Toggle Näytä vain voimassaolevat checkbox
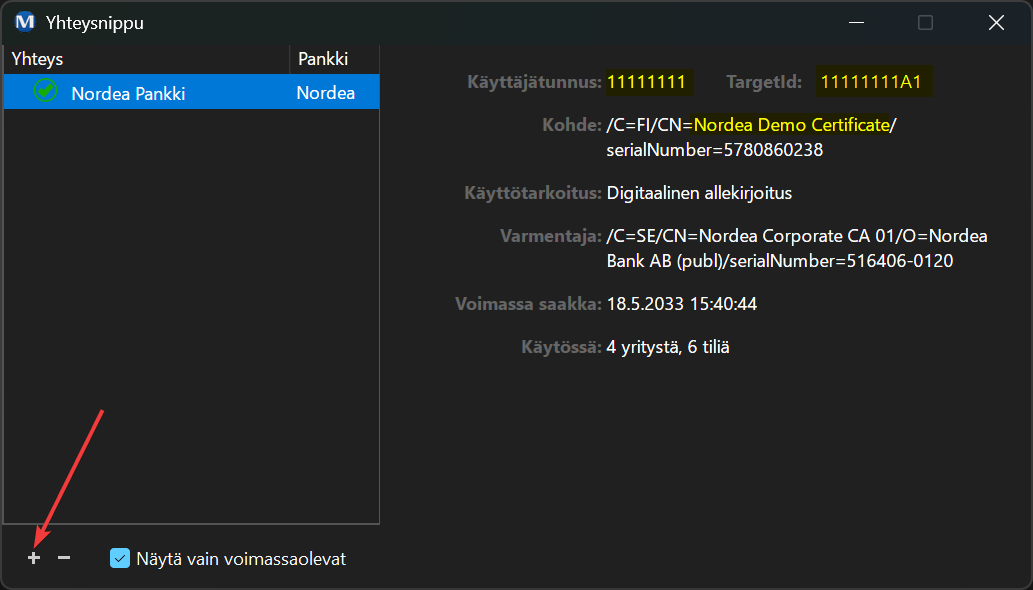This screenshot has height=590, width=1033. tap(119, 558)
